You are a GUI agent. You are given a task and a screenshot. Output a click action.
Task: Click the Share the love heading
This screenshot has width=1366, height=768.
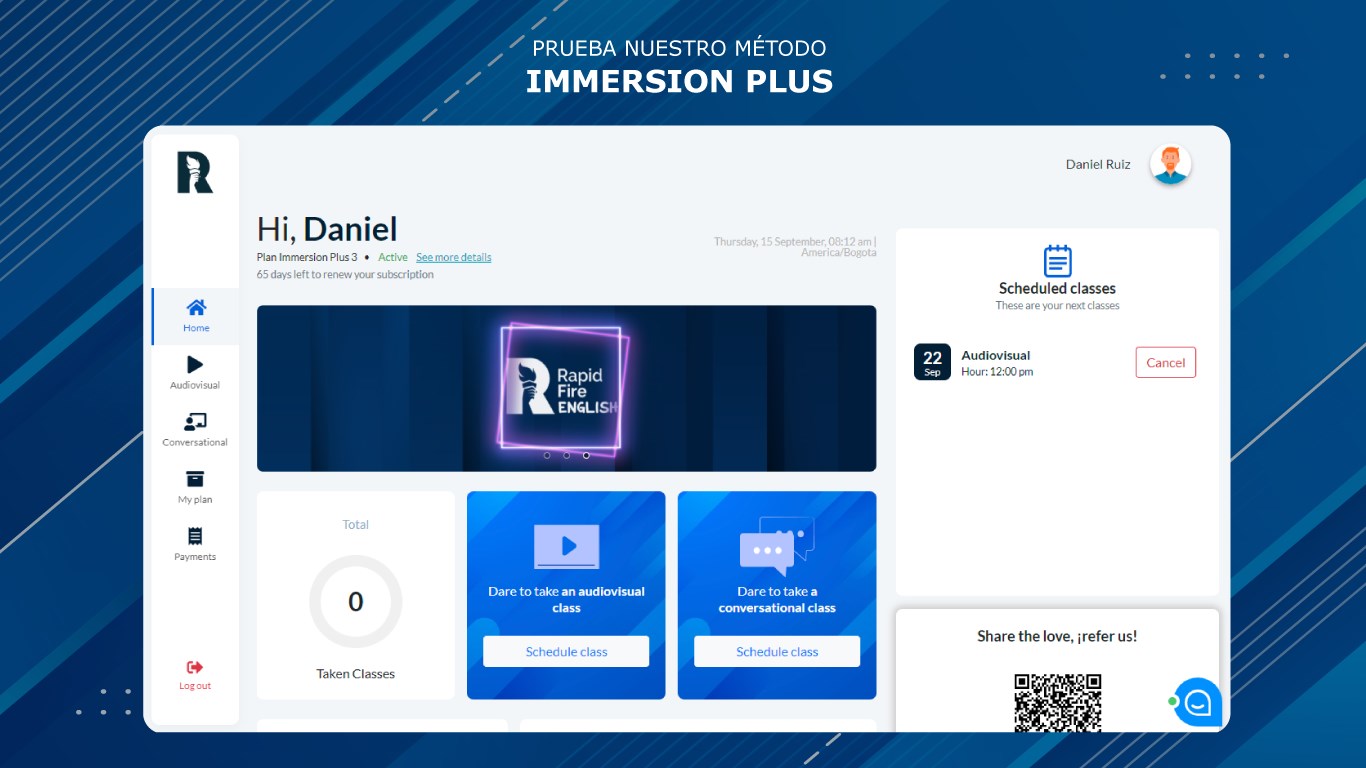coord(1057,636)
